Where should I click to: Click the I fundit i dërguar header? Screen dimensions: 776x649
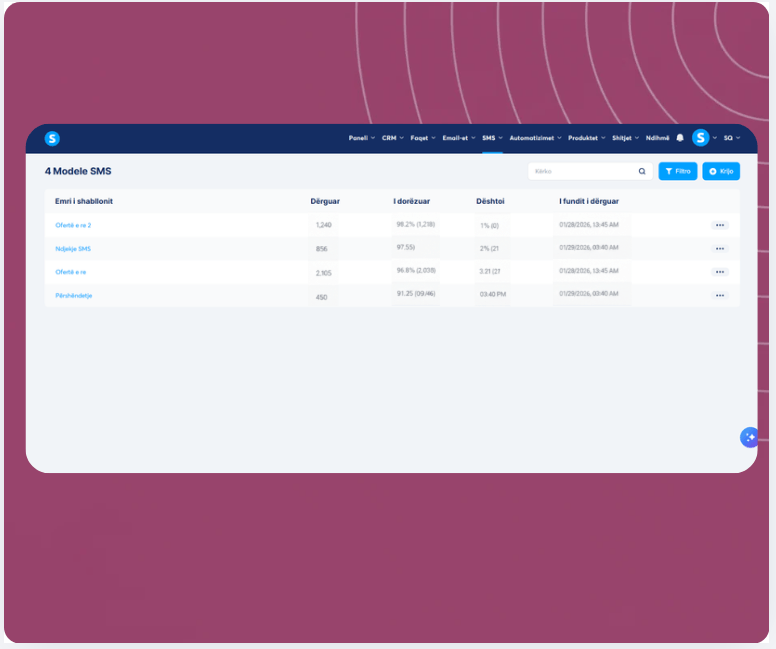589,201
